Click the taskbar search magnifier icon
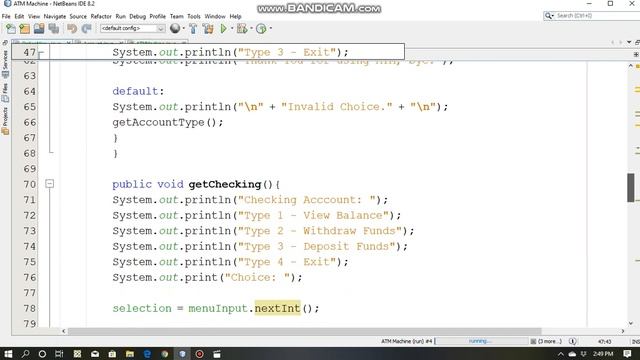640x360 pixels. click(25, 354)
